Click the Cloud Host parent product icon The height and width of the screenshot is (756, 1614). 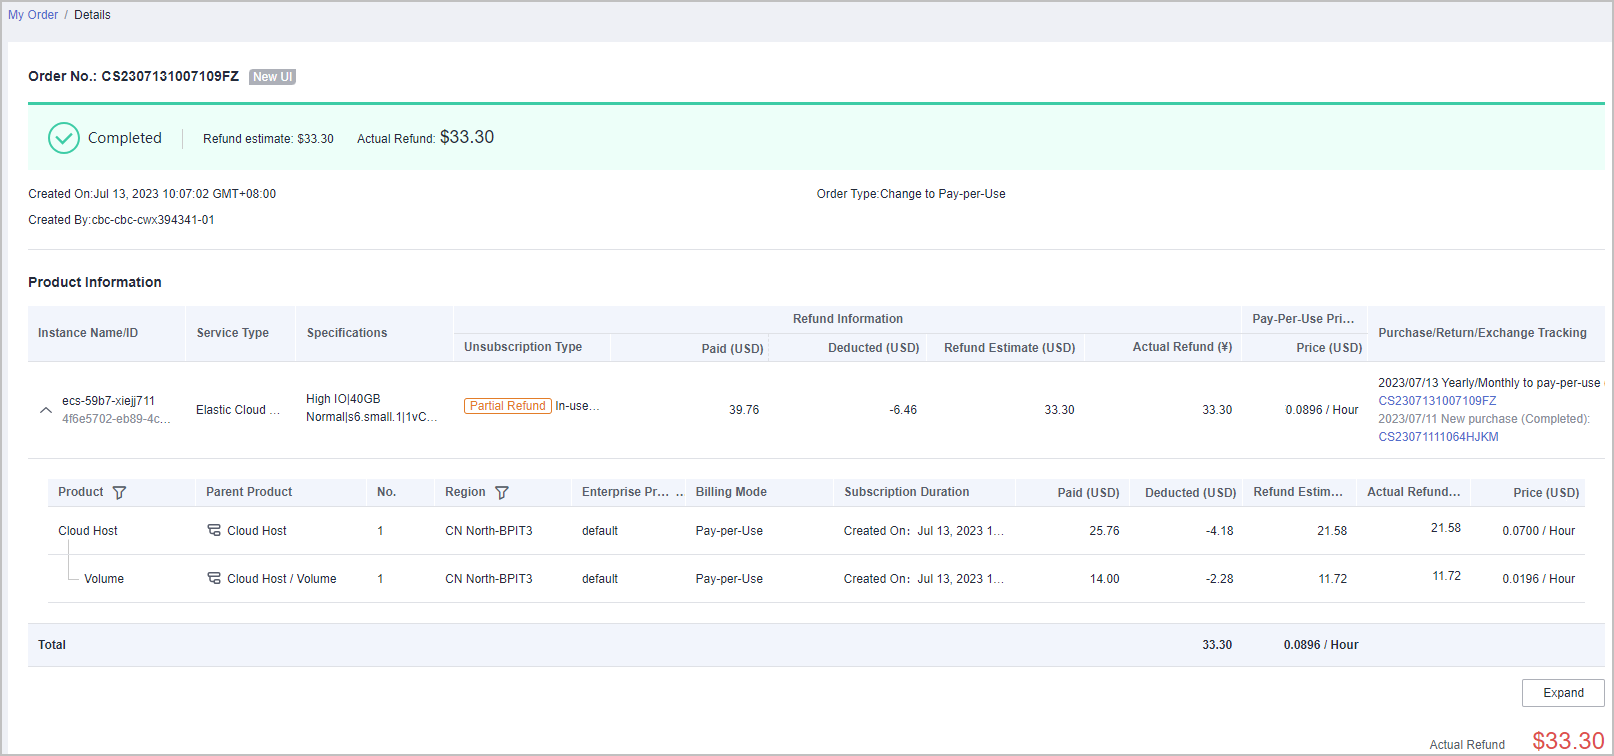point(214,530)
